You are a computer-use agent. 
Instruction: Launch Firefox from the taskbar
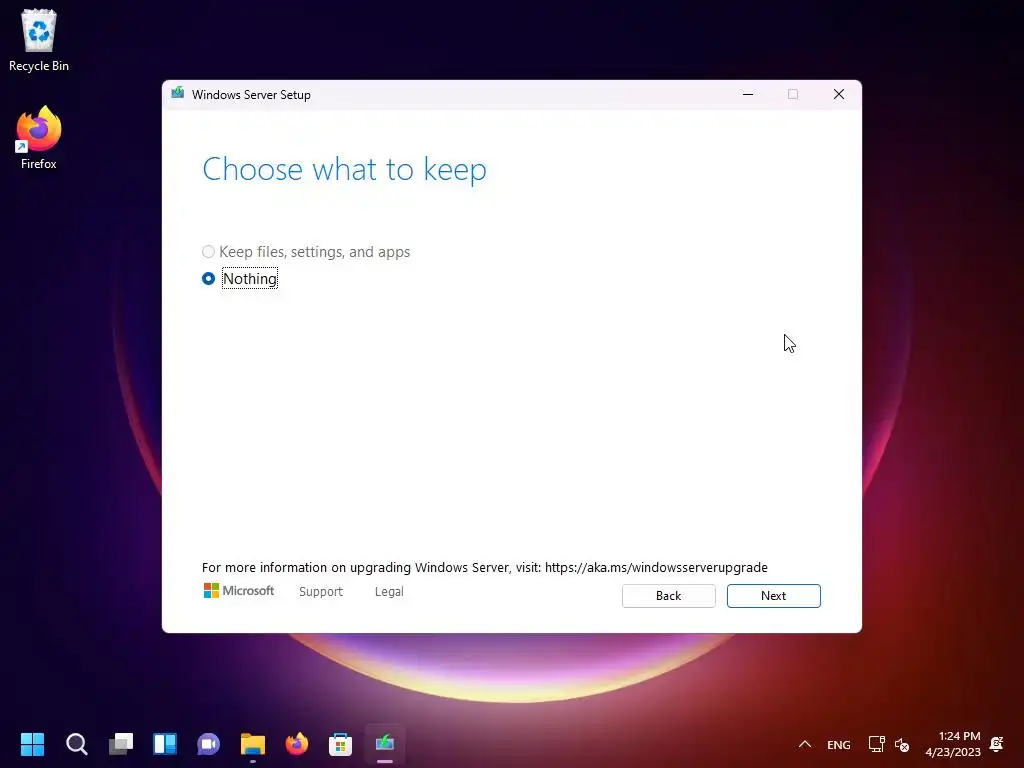tap(296, 744)
